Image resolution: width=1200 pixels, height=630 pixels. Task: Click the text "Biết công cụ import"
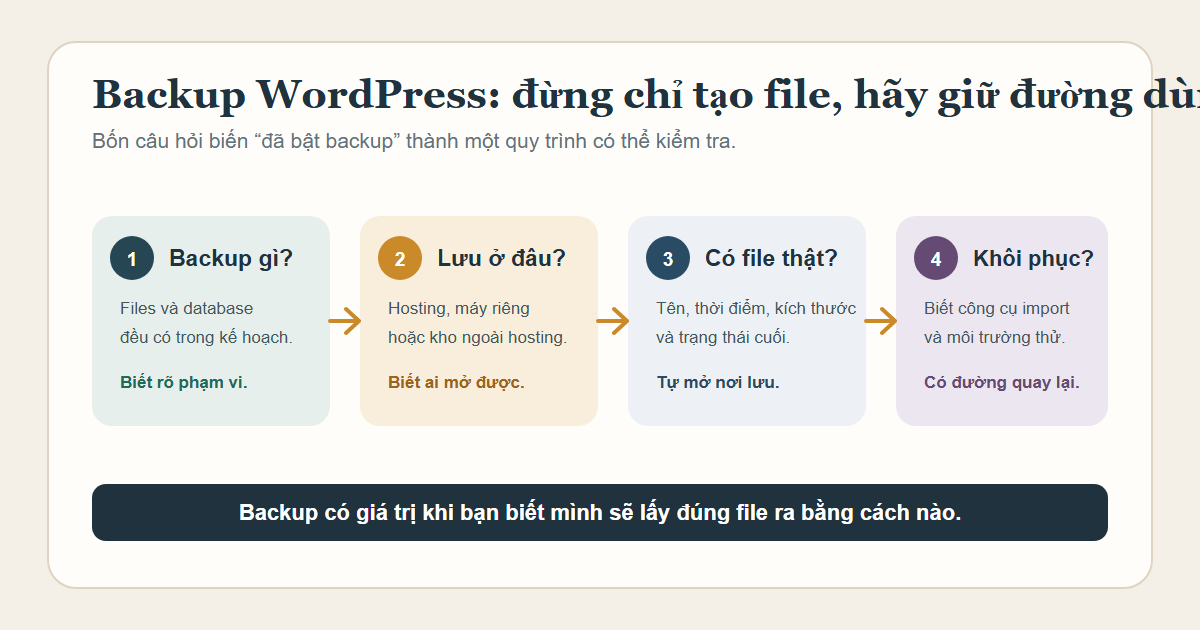click(x=996, y=308)
